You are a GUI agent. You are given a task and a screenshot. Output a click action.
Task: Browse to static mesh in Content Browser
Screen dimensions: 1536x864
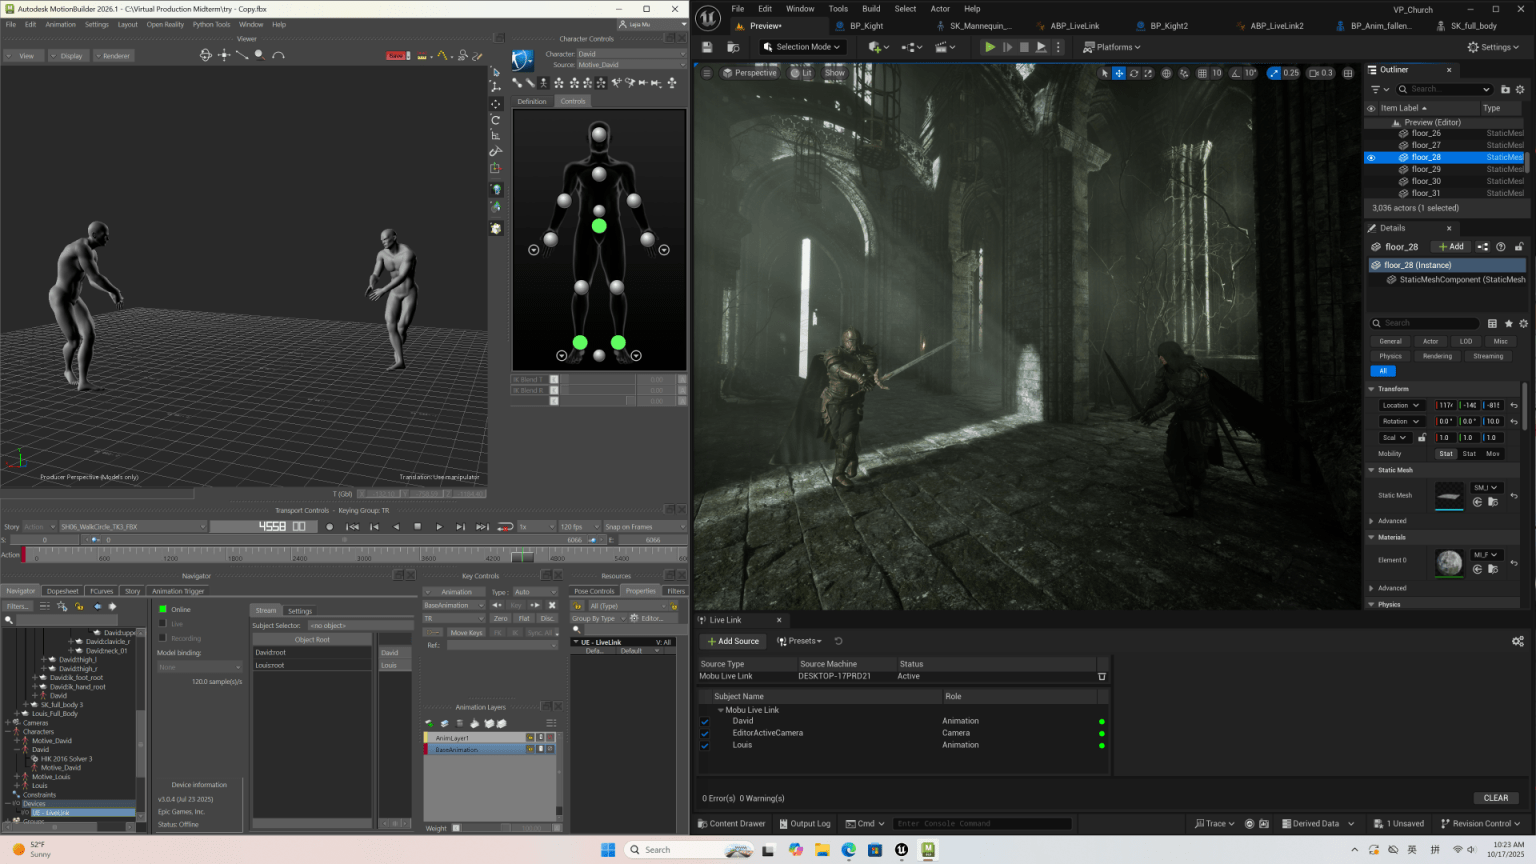point(1493,502)
